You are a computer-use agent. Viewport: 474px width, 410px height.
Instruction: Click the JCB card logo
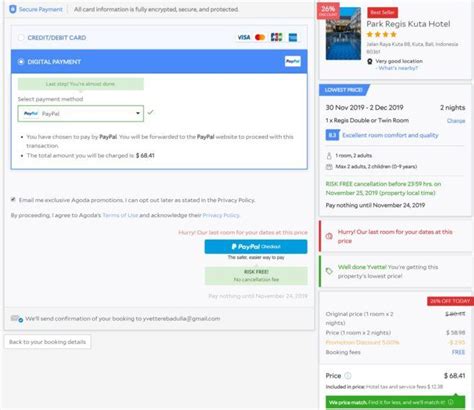[x=276, y=37]
